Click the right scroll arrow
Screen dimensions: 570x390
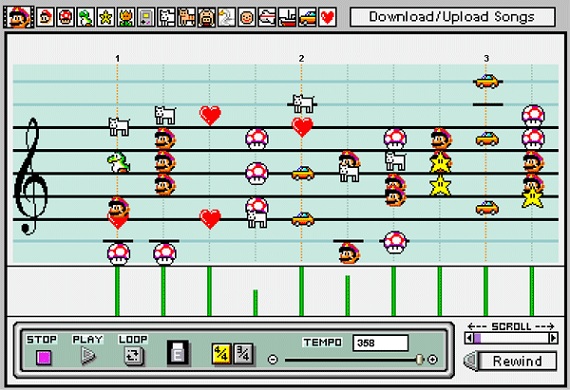point(554,338)
